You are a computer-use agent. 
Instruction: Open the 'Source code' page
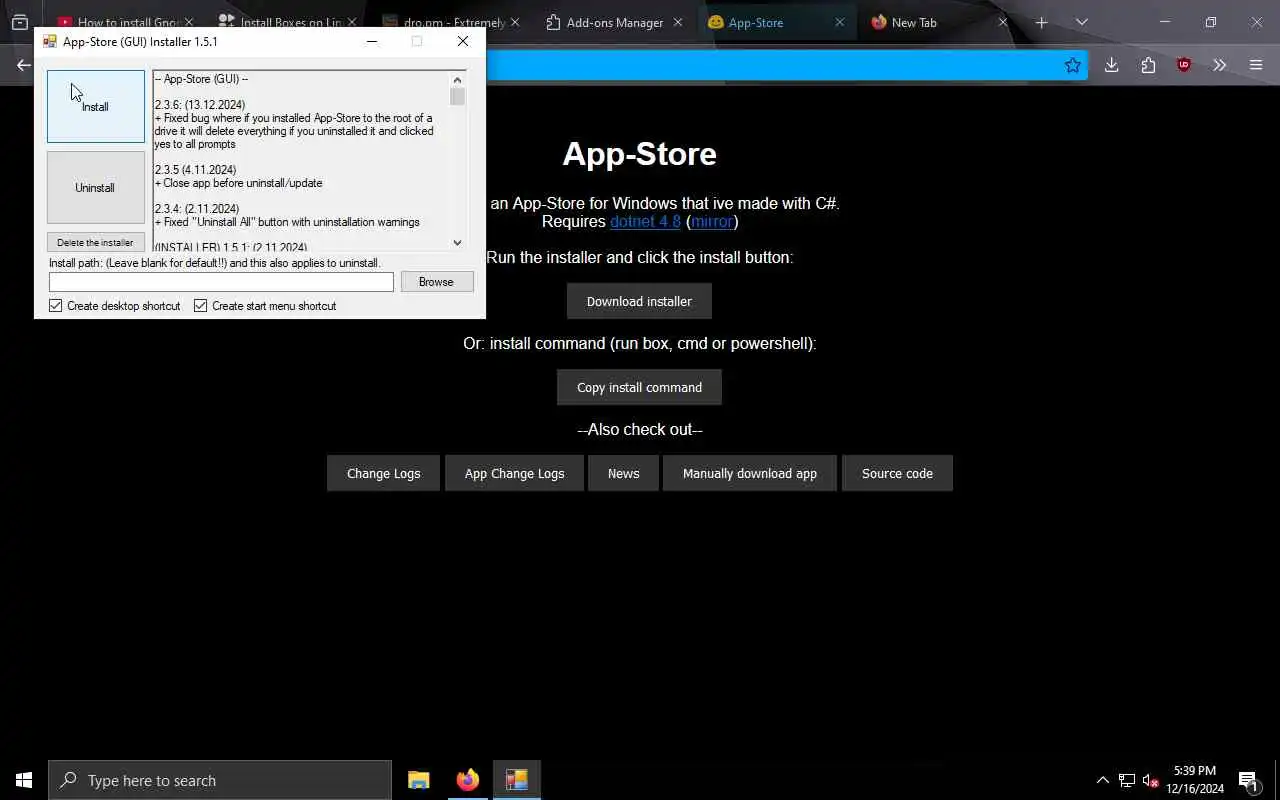coord(897,473)
